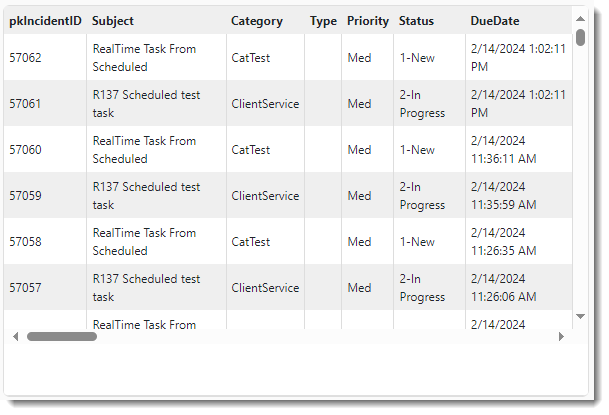Viewport: 609px width, 415px height.
Task: Click the vertical scrollbar thumb
Action: 581,37
